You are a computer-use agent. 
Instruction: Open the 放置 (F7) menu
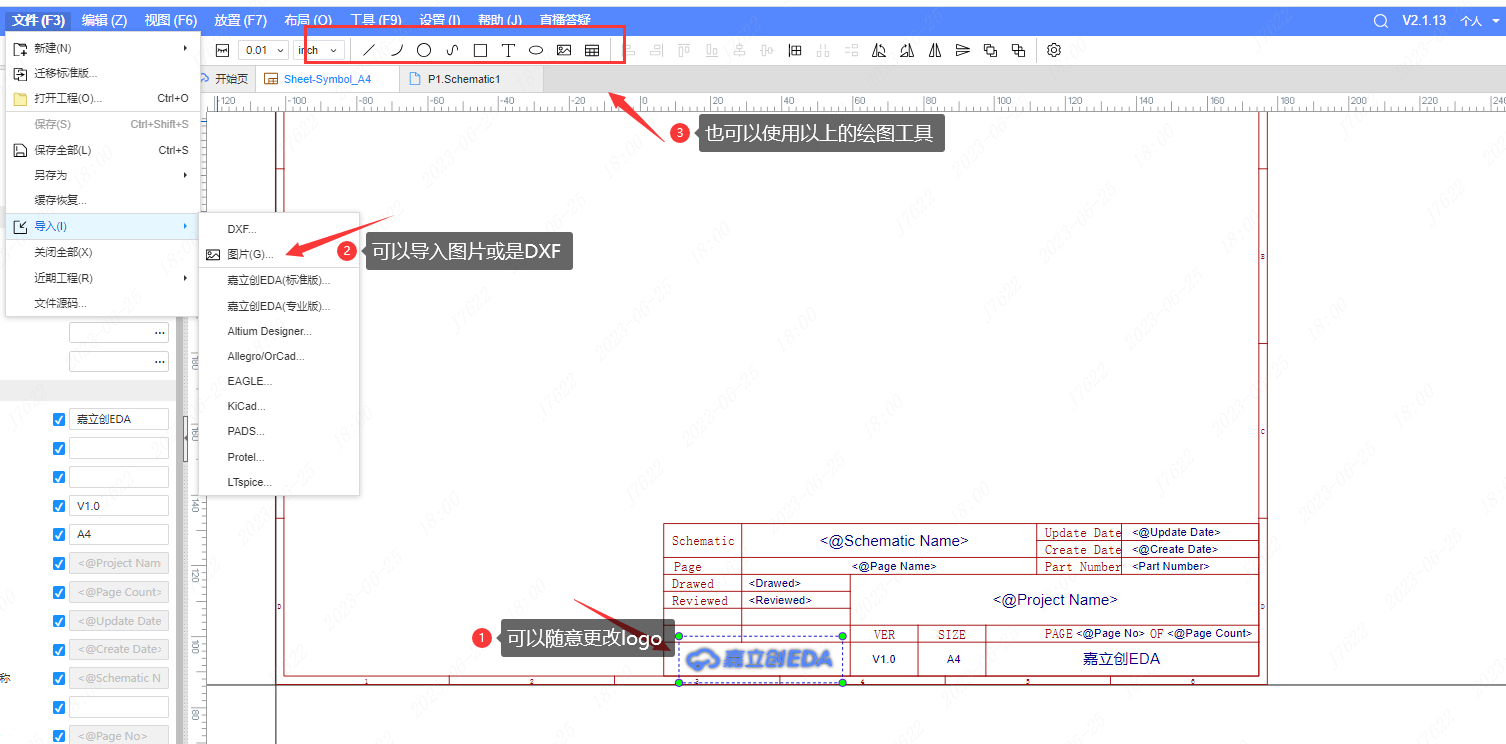pos(240,20)
